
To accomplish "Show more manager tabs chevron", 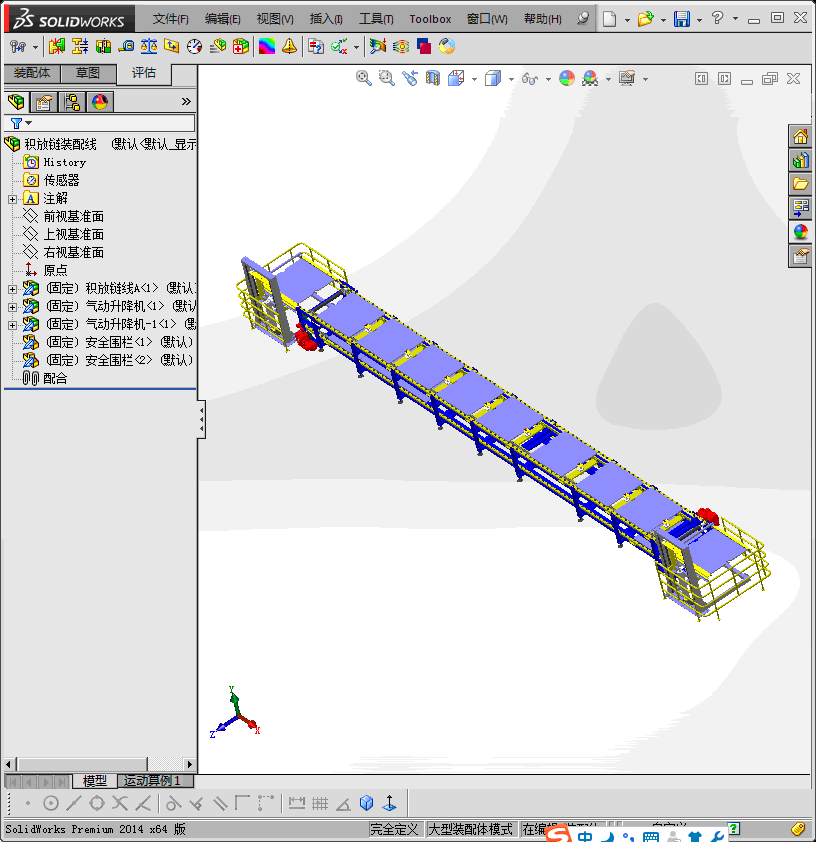I will coord(186,101).
